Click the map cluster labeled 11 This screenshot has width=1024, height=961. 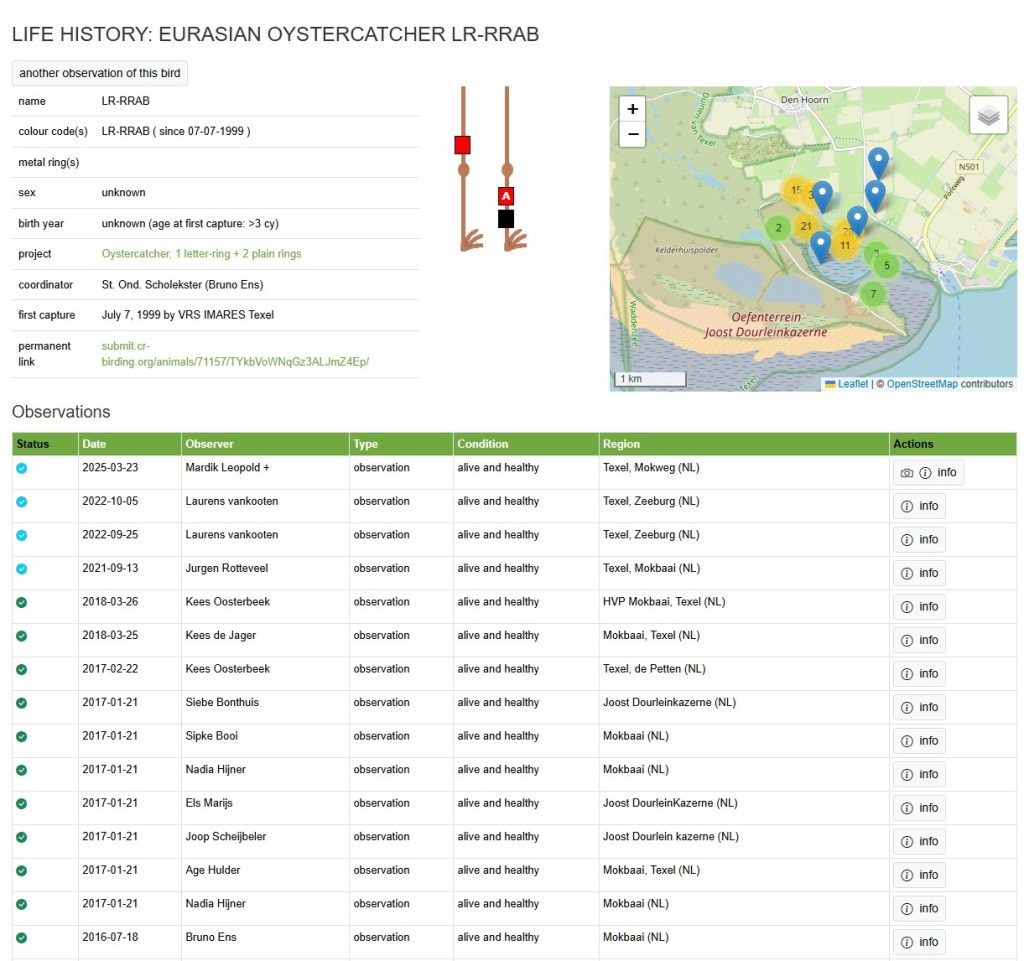[845, 245]
